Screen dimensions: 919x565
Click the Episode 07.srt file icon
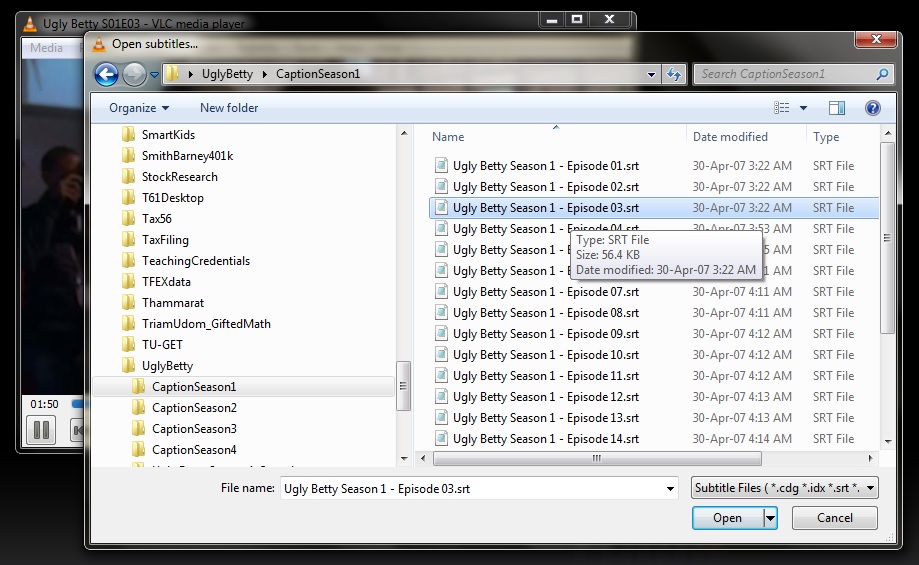click(x=441, y=292)
